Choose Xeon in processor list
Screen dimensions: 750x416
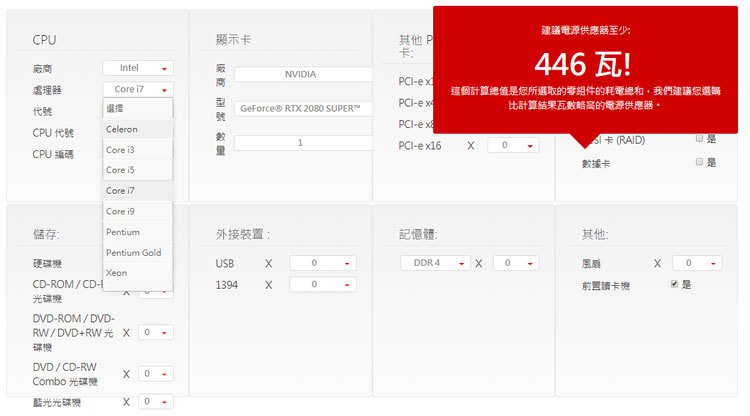coord(138,273)
